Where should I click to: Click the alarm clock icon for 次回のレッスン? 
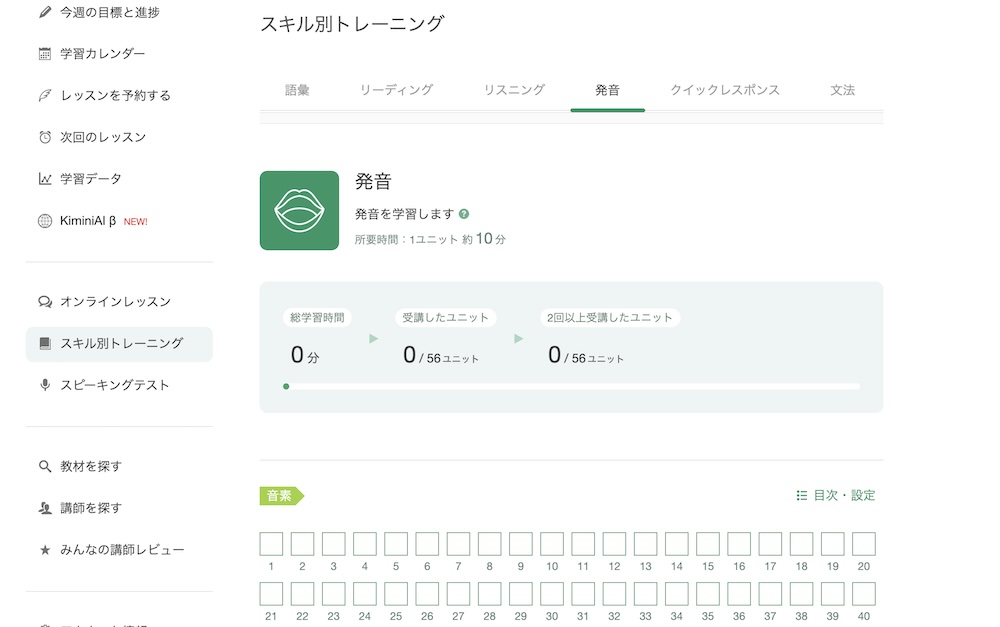45,137
